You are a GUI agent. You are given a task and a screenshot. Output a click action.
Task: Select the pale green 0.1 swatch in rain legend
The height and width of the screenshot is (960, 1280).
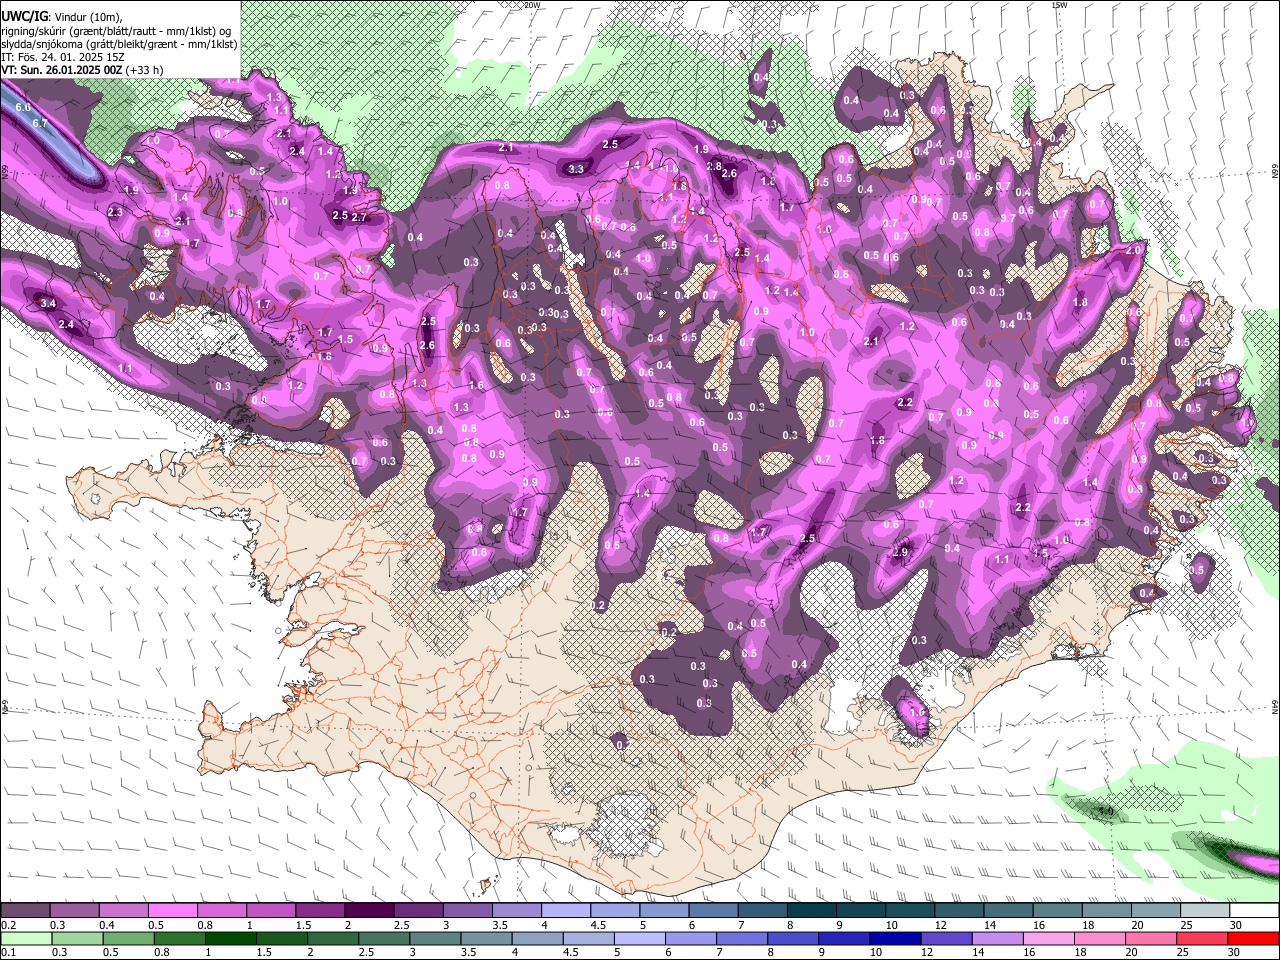(x=26, y=938)
